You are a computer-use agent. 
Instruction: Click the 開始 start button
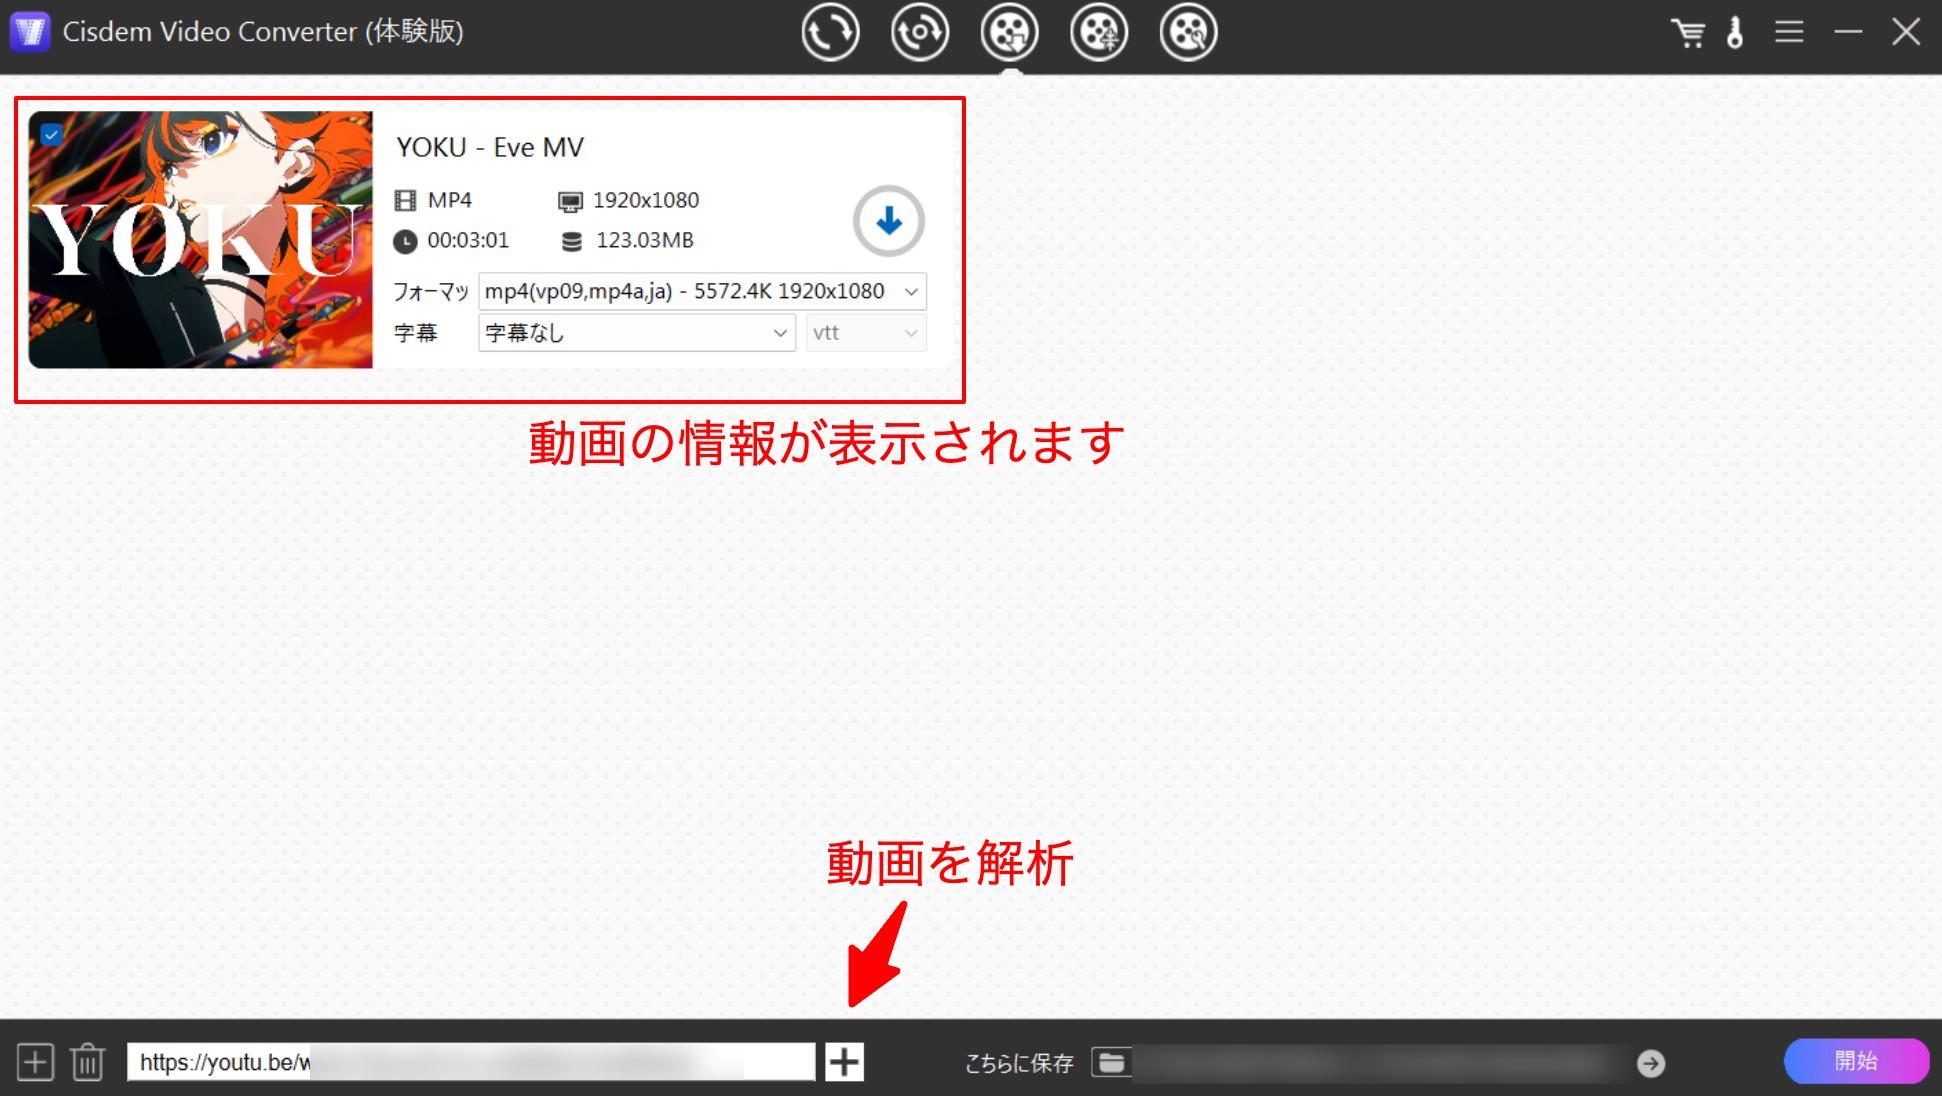click(1857, 1061)
